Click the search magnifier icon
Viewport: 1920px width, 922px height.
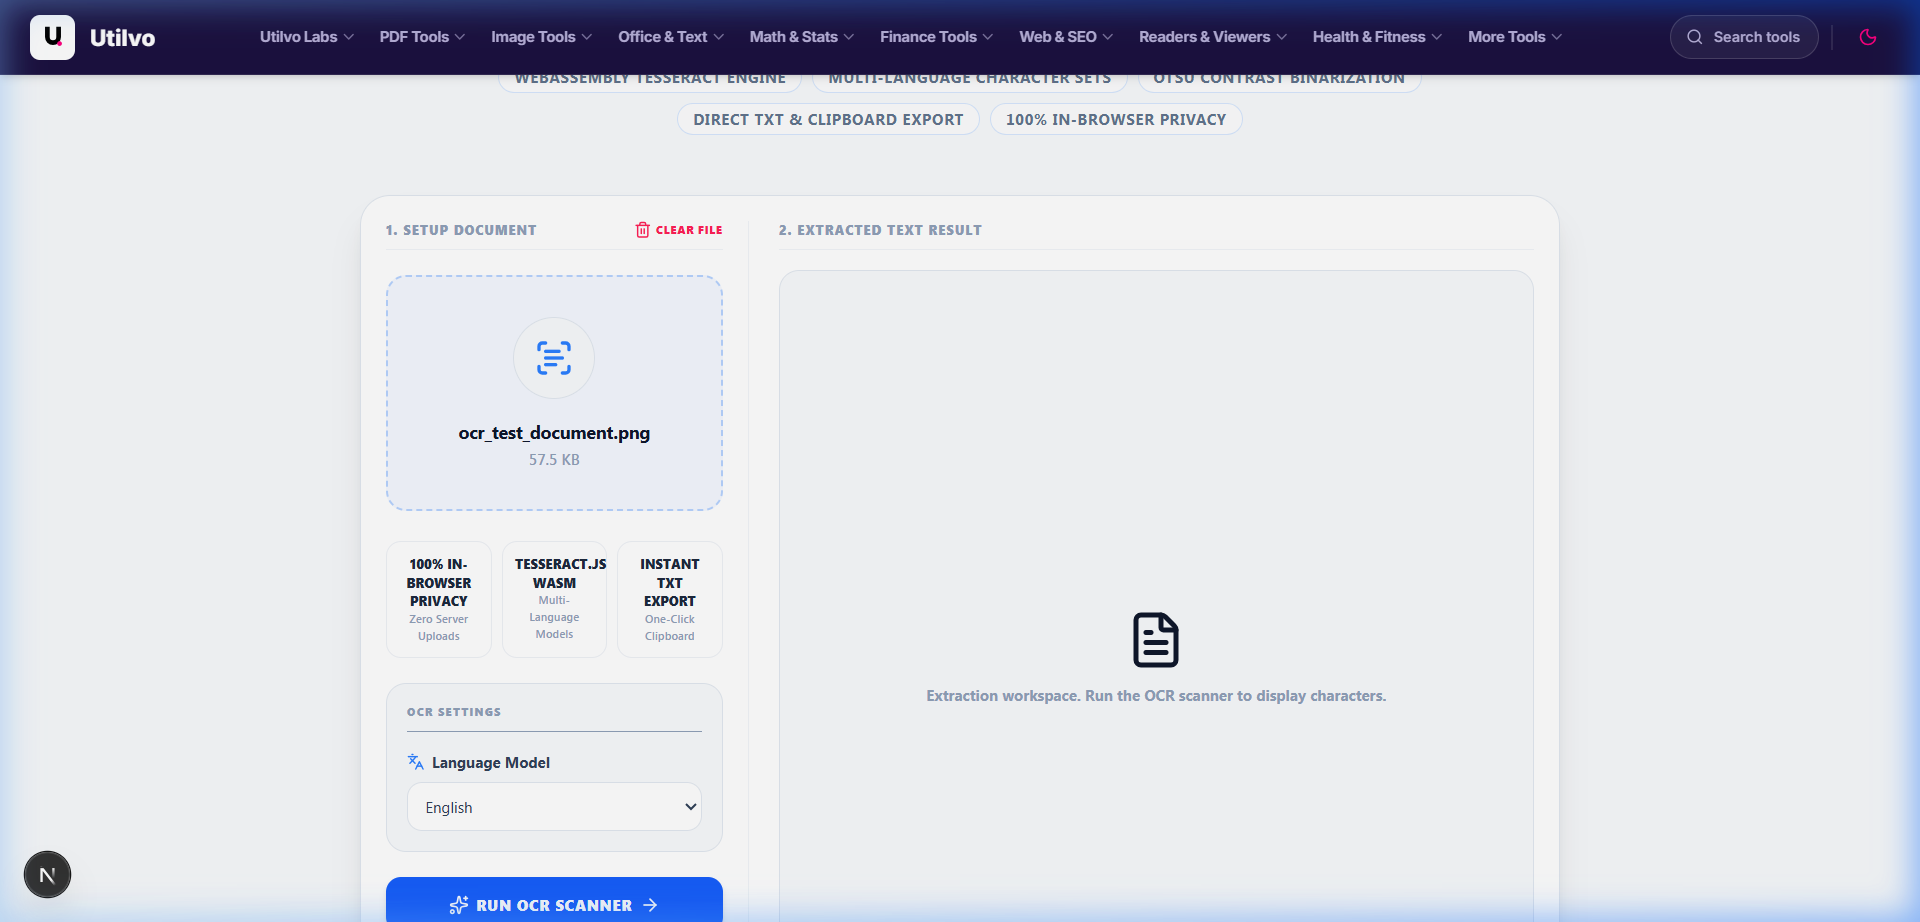click(1694, 37)
